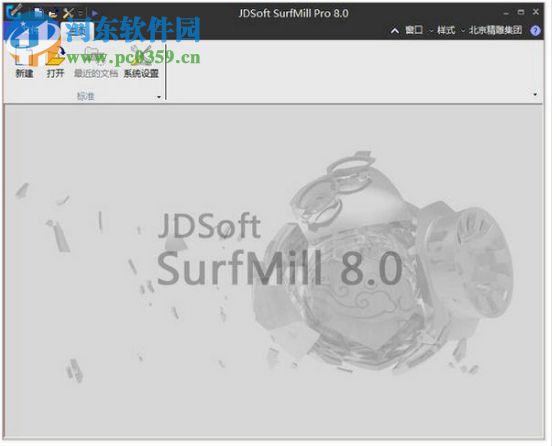The image size is (557, 446).
Task: Click the new document icon in quick access bar
Action: click(x=38, y=13)
